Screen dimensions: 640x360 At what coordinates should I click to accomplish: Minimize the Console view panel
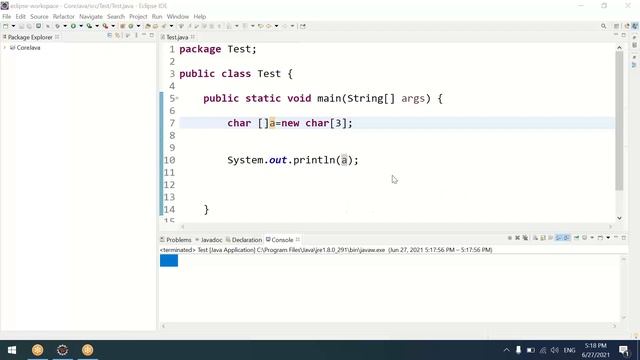click(616, 237)
